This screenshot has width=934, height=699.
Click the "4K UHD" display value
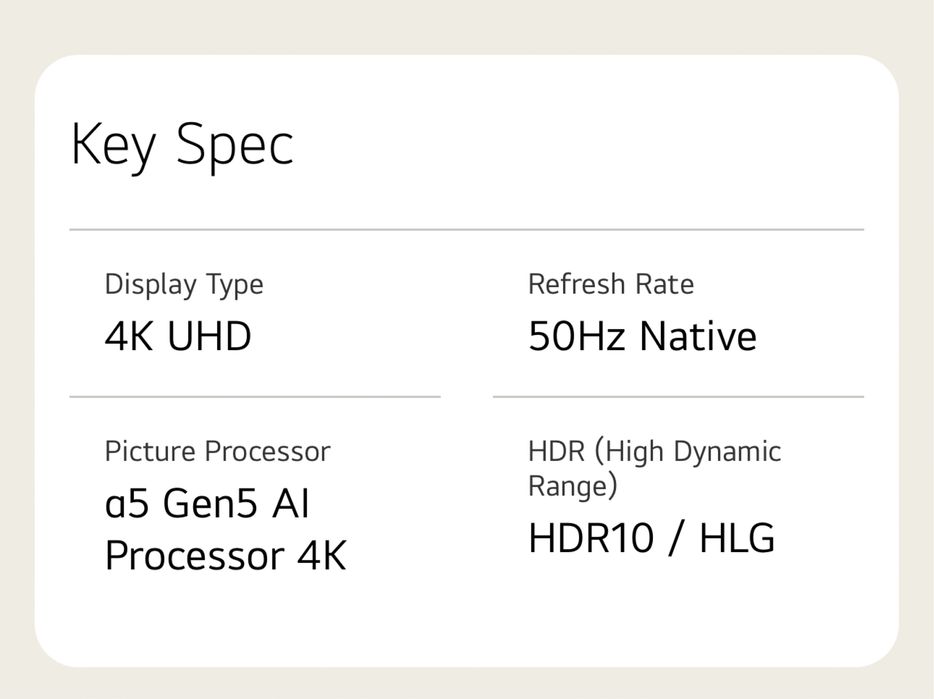tap(178, 336)
